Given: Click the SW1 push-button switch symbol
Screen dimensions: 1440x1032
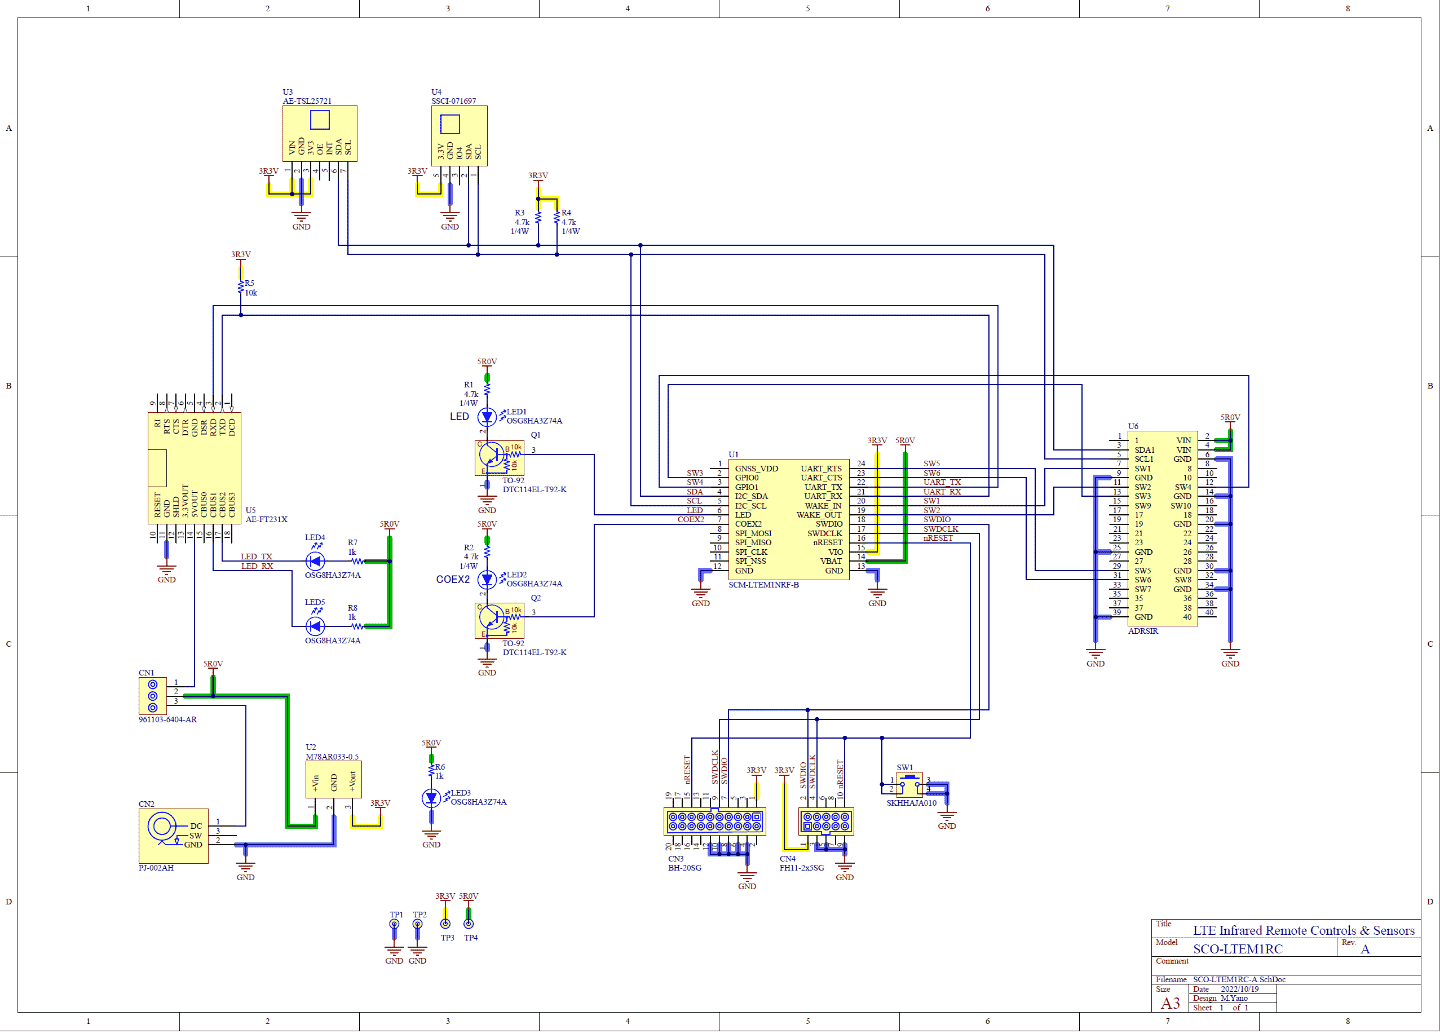Looking at the screenshot, I should tap(908, 783).
